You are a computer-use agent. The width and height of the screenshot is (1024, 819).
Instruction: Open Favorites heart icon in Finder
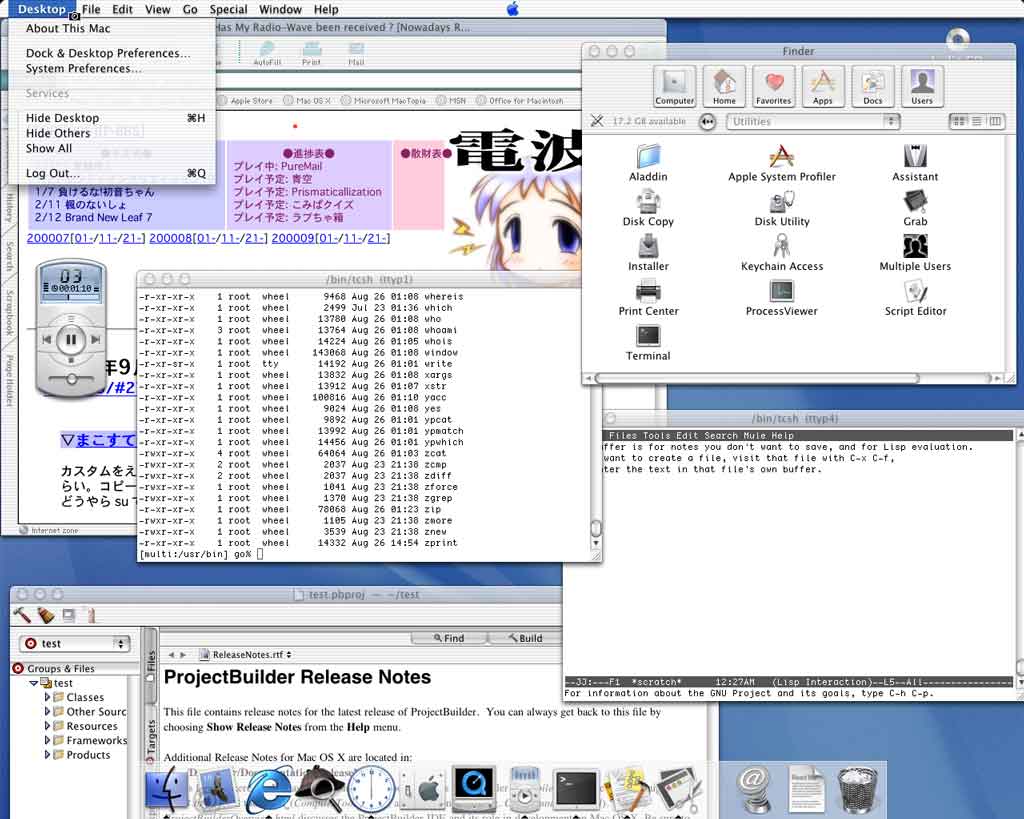(773, 86)
